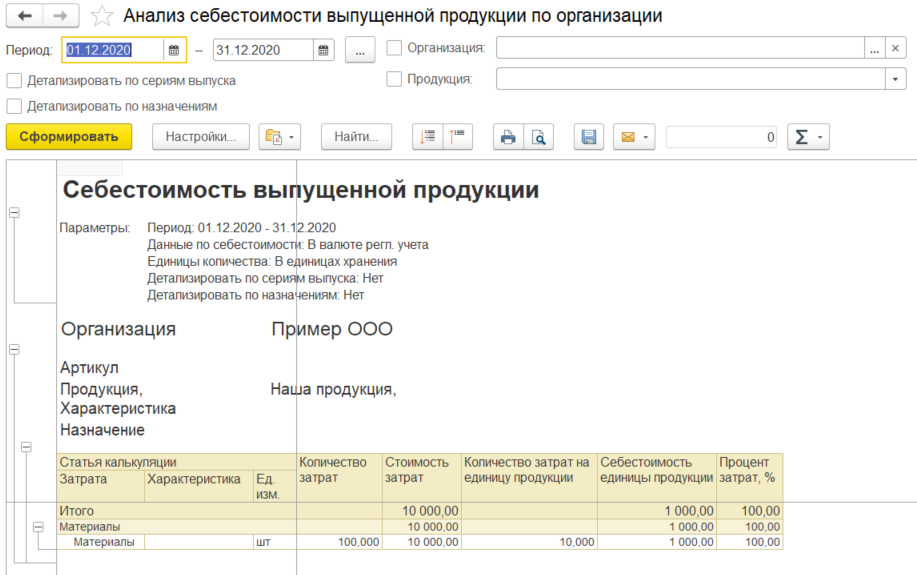Click the Организация input field
The width and height of the screenshot is (917, 575).
pyautogui.click(x=680, y=48)
